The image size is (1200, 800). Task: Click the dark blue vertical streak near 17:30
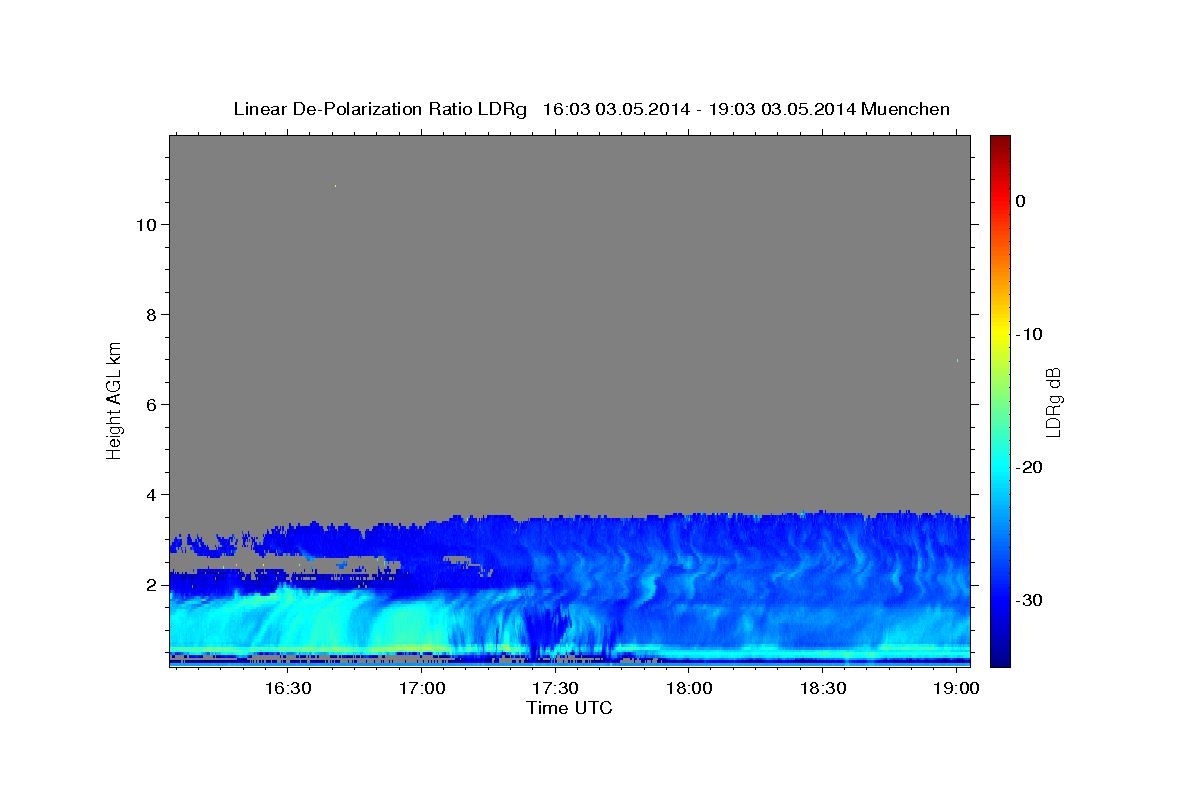[x=545, y=628]
